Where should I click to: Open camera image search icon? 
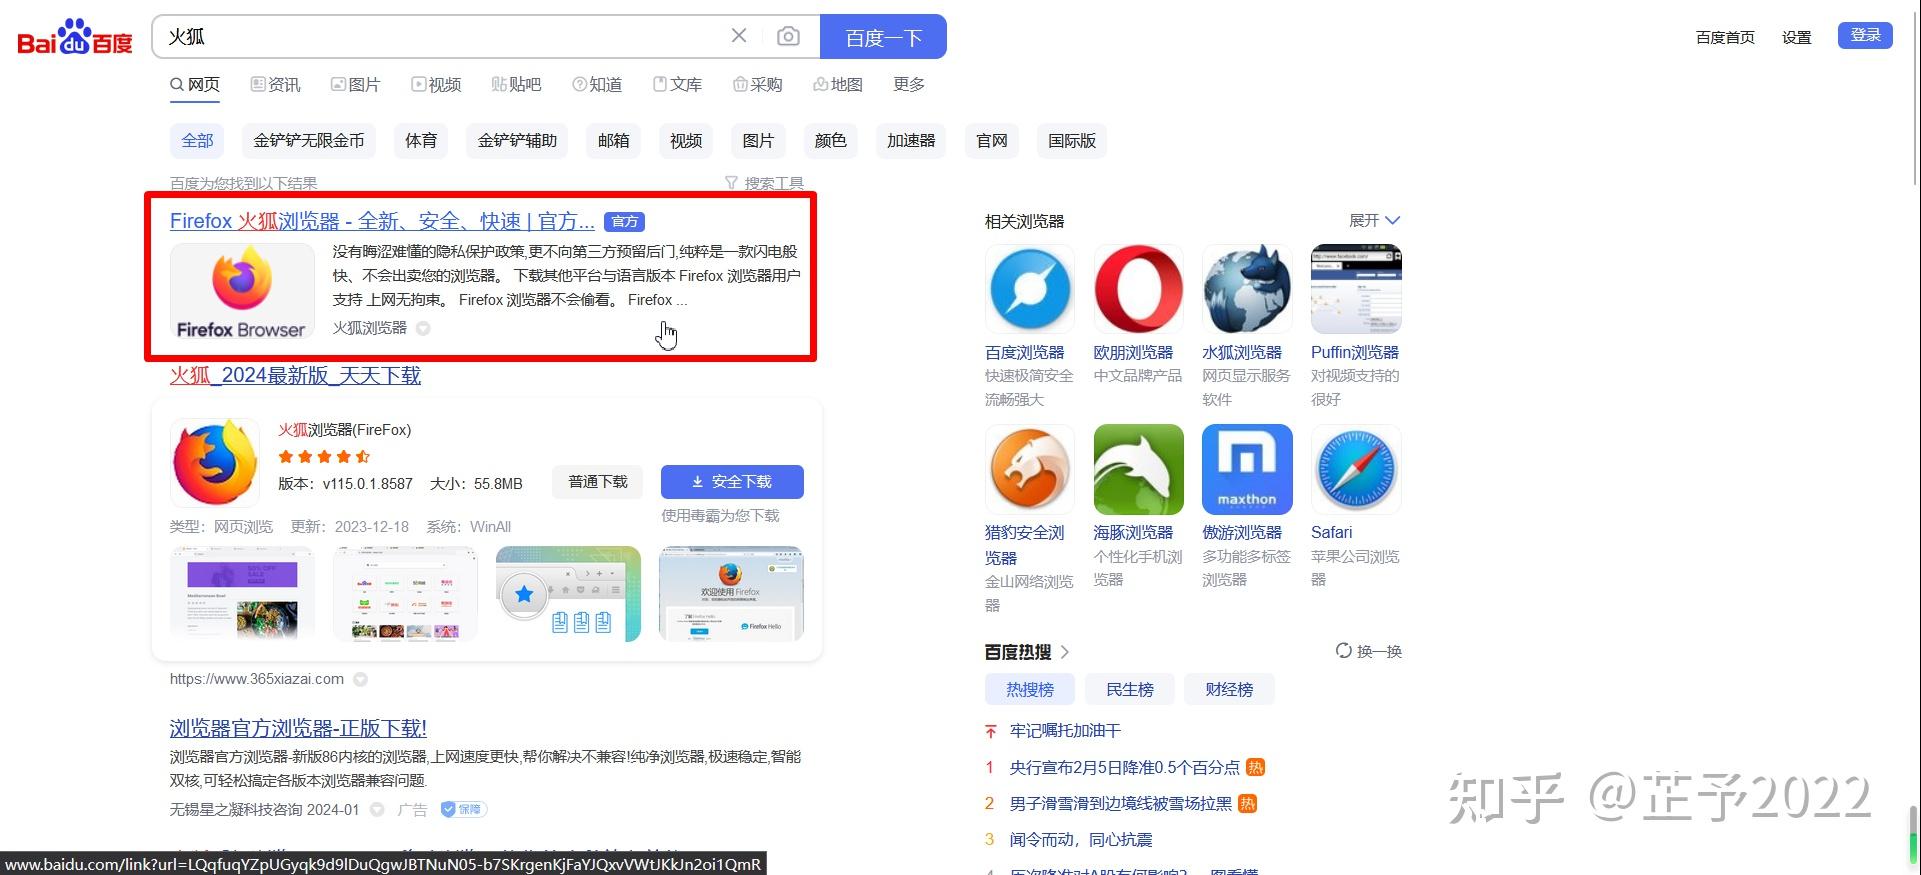point(788,36)
